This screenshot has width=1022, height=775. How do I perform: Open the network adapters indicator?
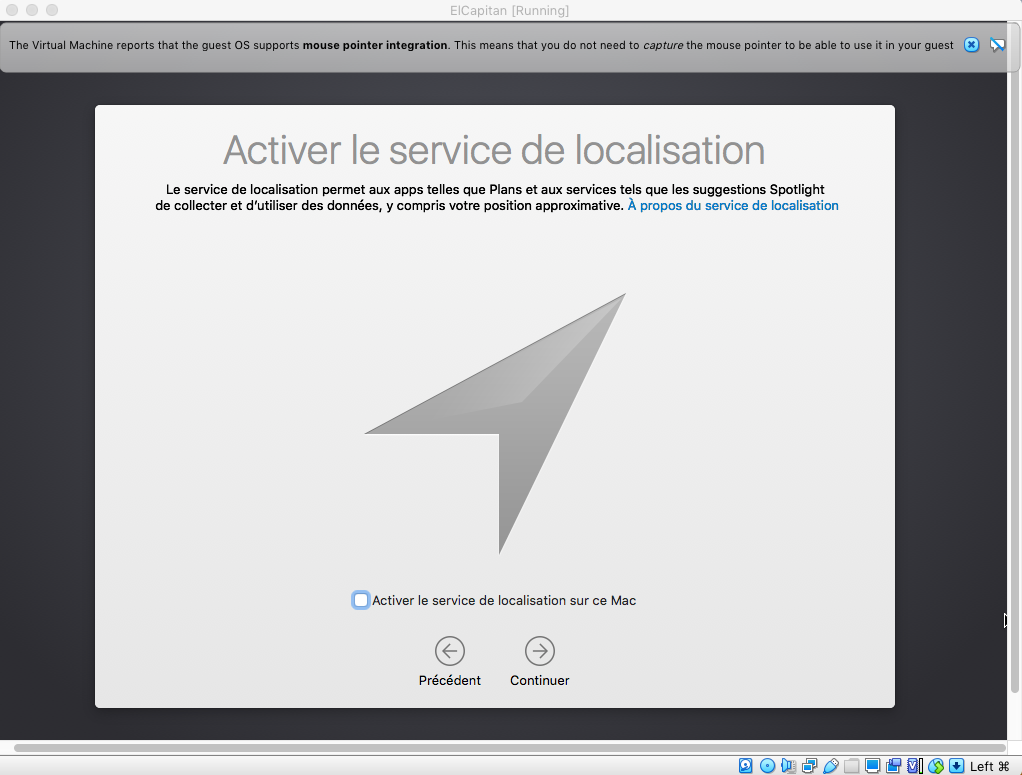pyautogui.click(x=810, y=766)
